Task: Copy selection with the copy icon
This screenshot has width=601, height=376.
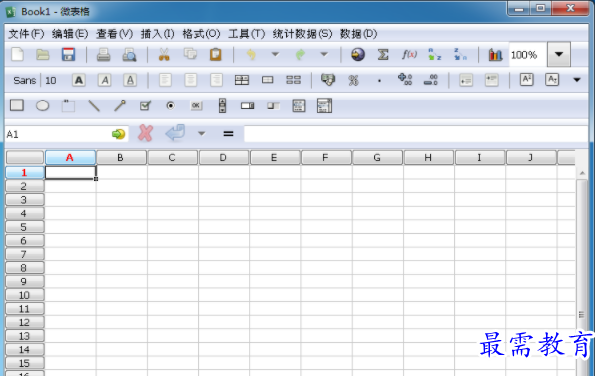Action: coord(190,54)
